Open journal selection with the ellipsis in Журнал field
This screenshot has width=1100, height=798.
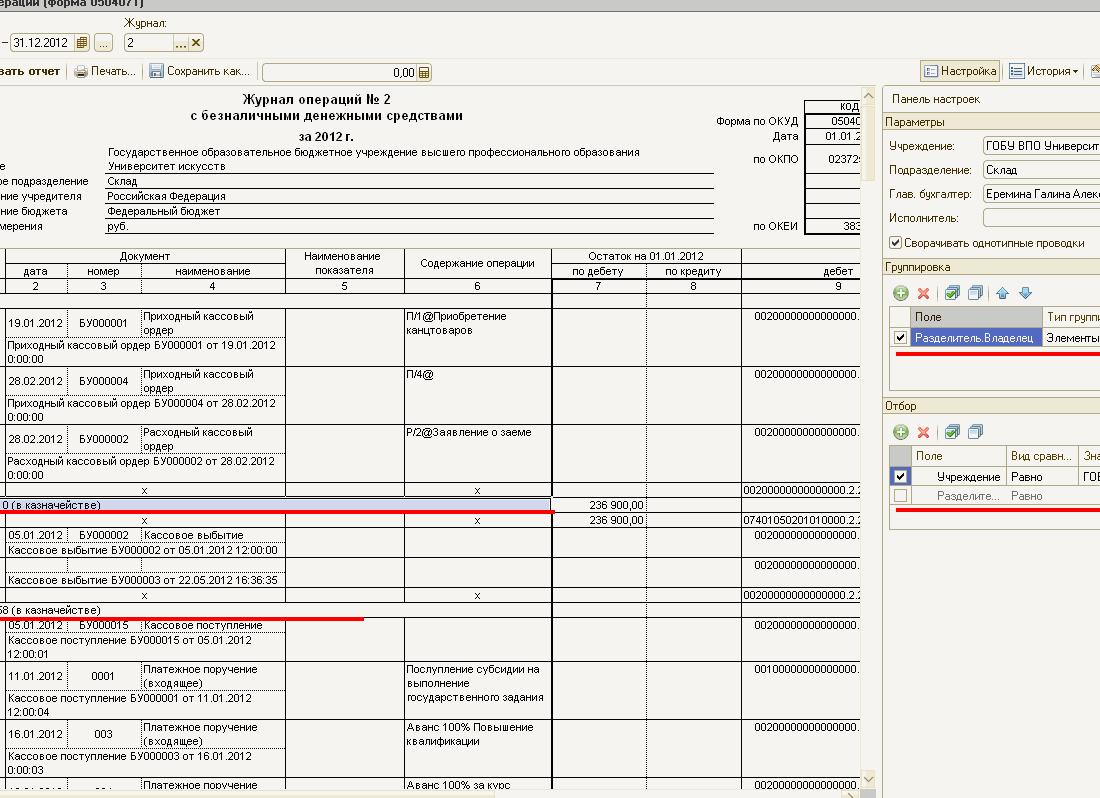click(181, 43)
